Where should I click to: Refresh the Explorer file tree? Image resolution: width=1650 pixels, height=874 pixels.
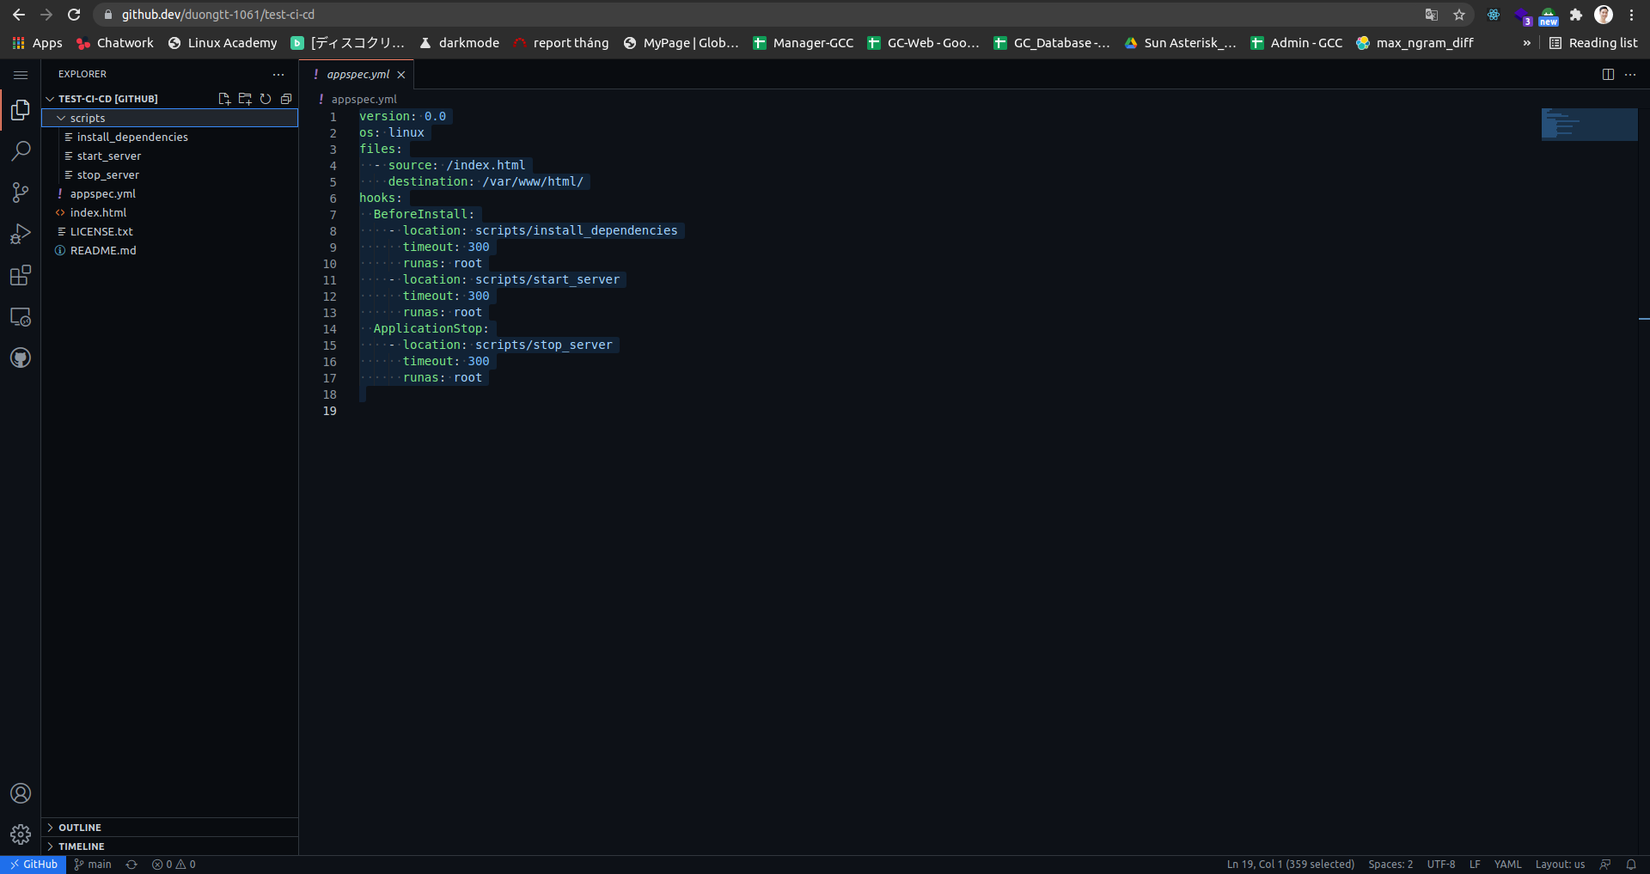(265, 99)
